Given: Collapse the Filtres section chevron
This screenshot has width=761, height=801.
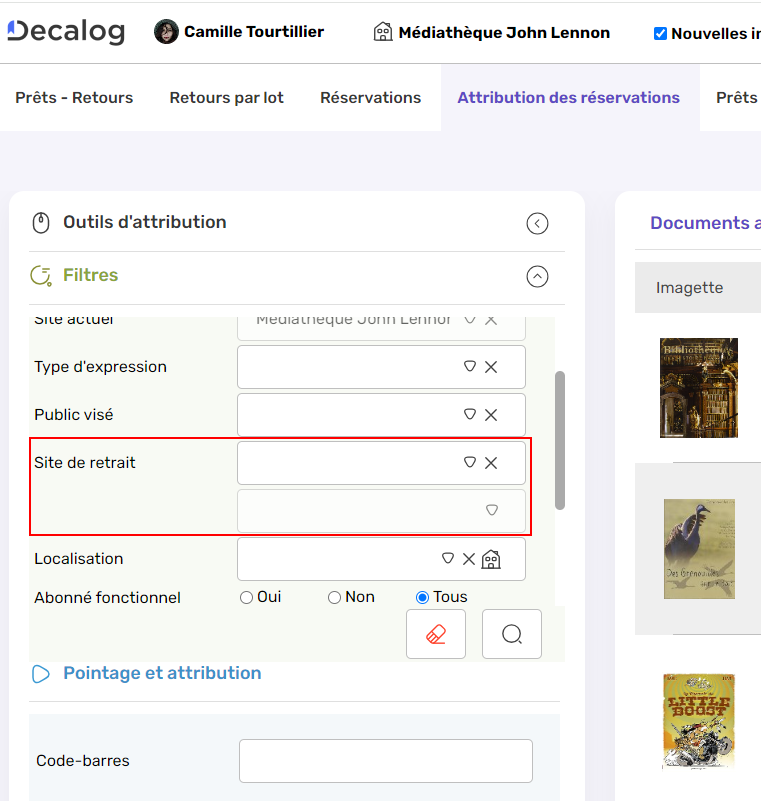Looking at the screenshot, I should pyautogui.click(x=537, y=276).
